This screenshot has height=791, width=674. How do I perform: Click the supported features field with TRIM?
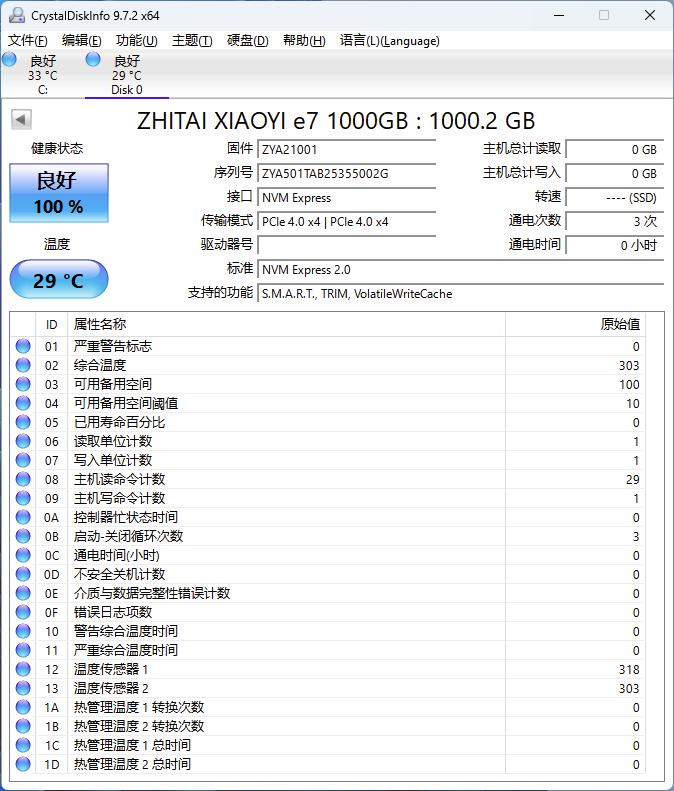461,294
